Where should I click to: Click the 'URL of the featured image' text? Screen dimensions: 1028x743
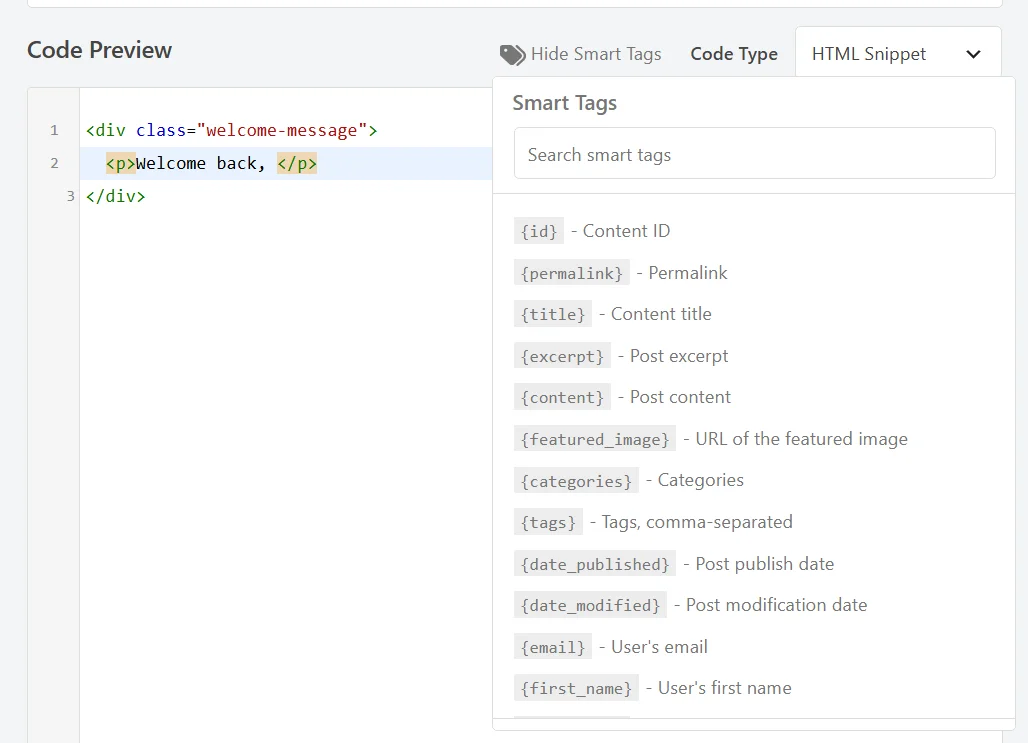coord(801,439)
